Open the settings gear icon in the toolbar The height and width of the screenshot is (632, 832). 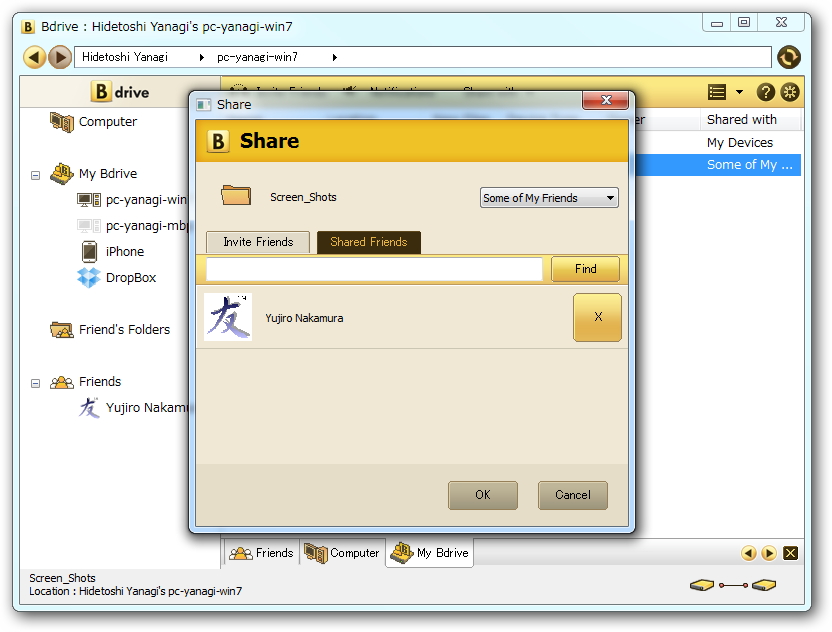coord(790,92)
